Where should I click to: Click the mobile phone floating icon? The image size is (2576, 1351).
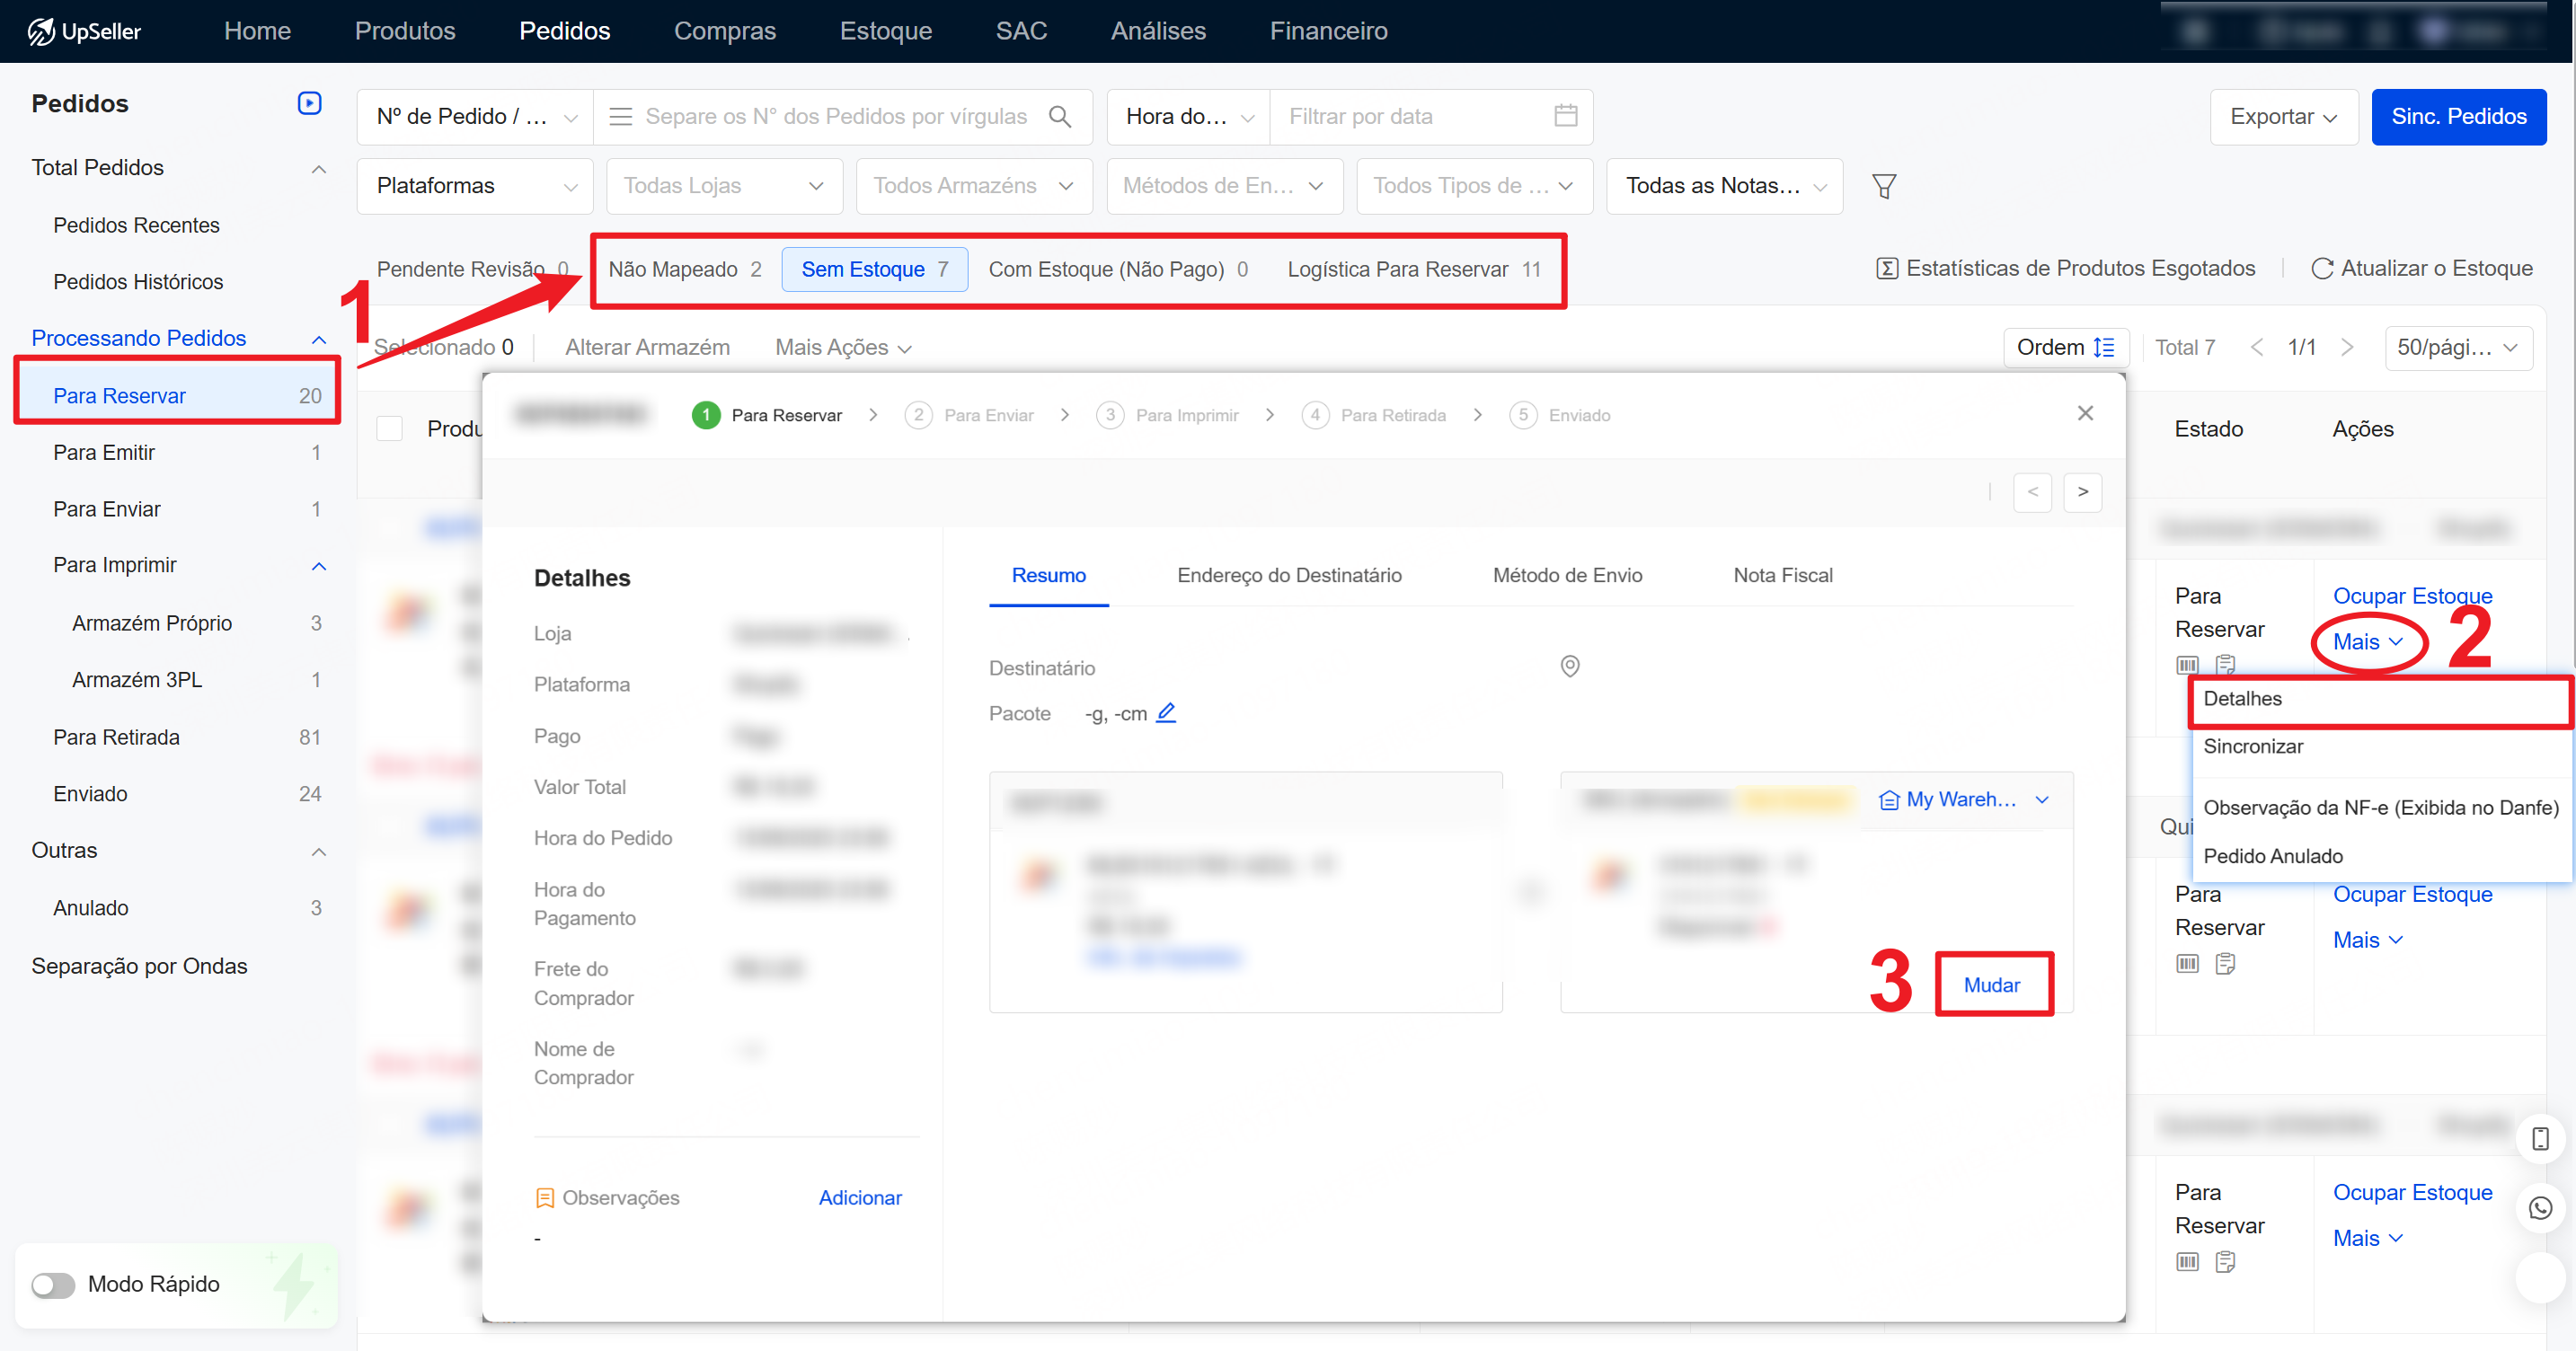(x=2540, y=1138)
